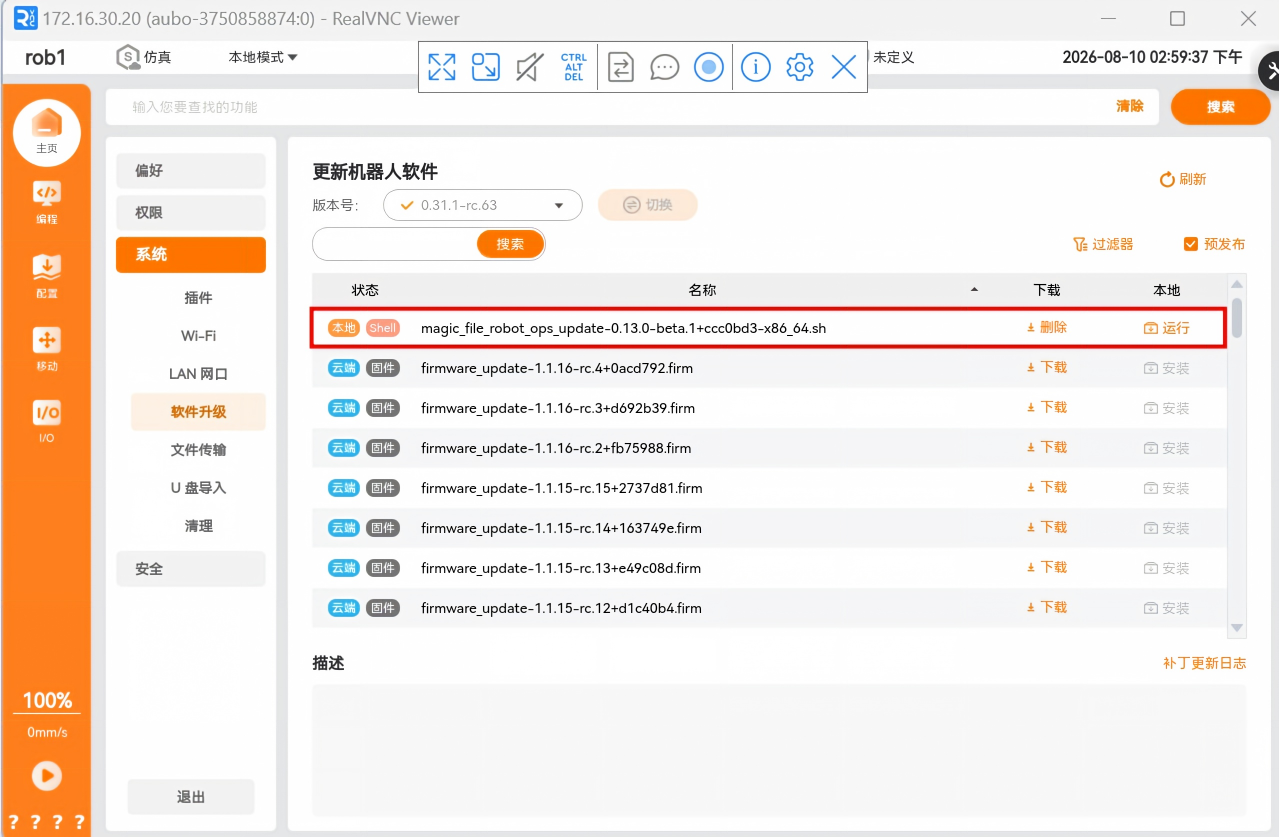The height and width of the screenshot is (837, 1279).
Task: Click VNC session recording icon
Action: (709, 67)
